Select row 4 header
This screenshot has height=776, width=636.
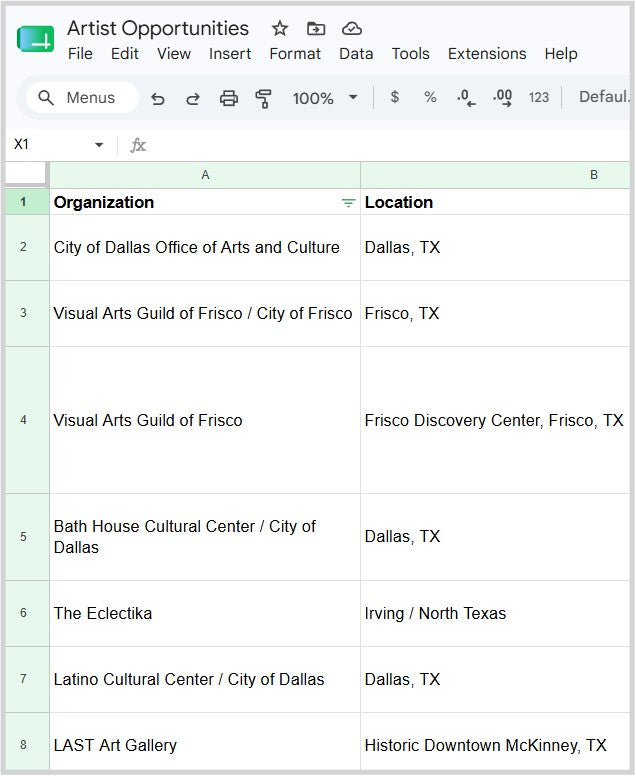(27, 420)
